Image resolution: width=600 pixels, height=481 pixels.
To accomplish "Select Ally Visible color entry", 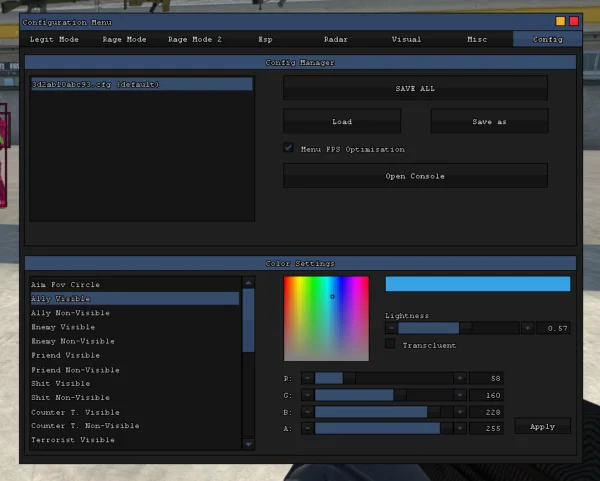I will pos(135,298).
